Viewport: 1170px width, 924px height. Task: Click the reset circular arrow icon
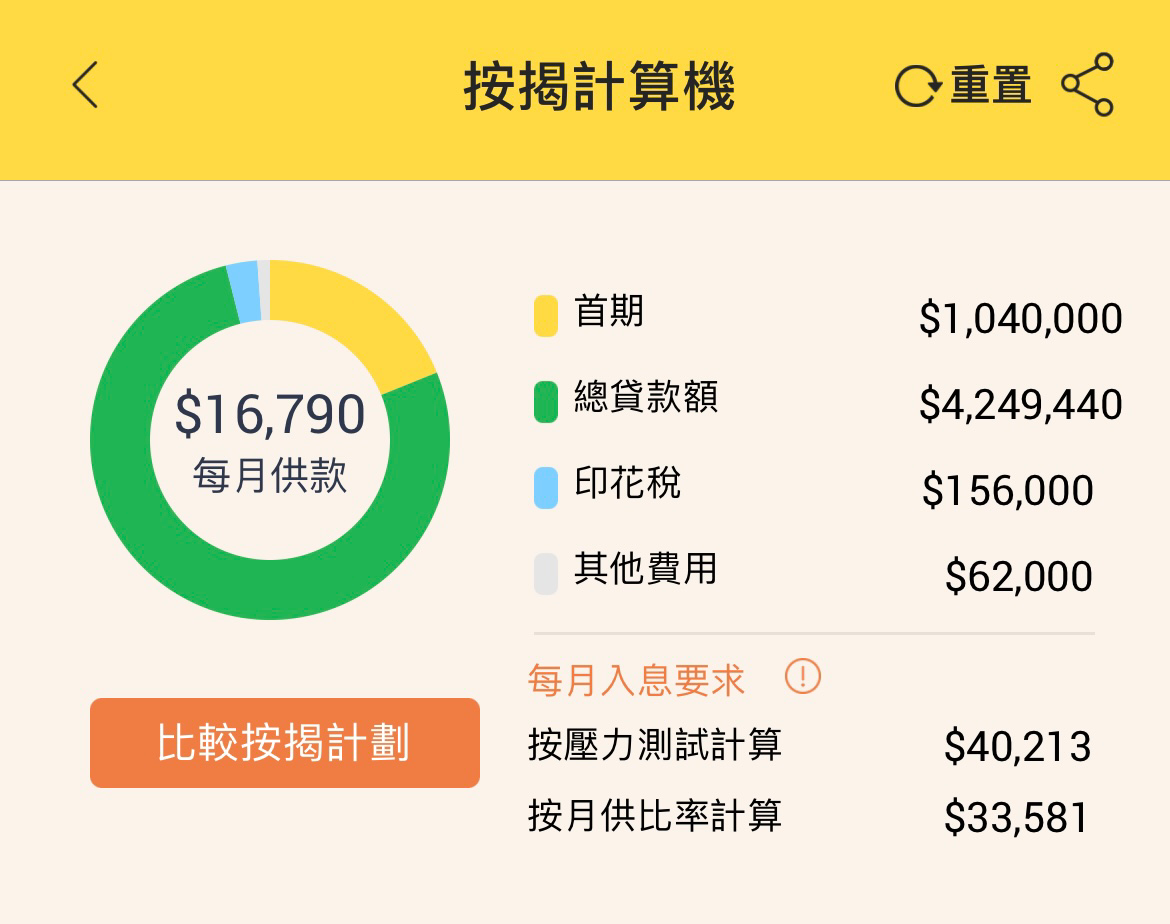pos(917,86)
